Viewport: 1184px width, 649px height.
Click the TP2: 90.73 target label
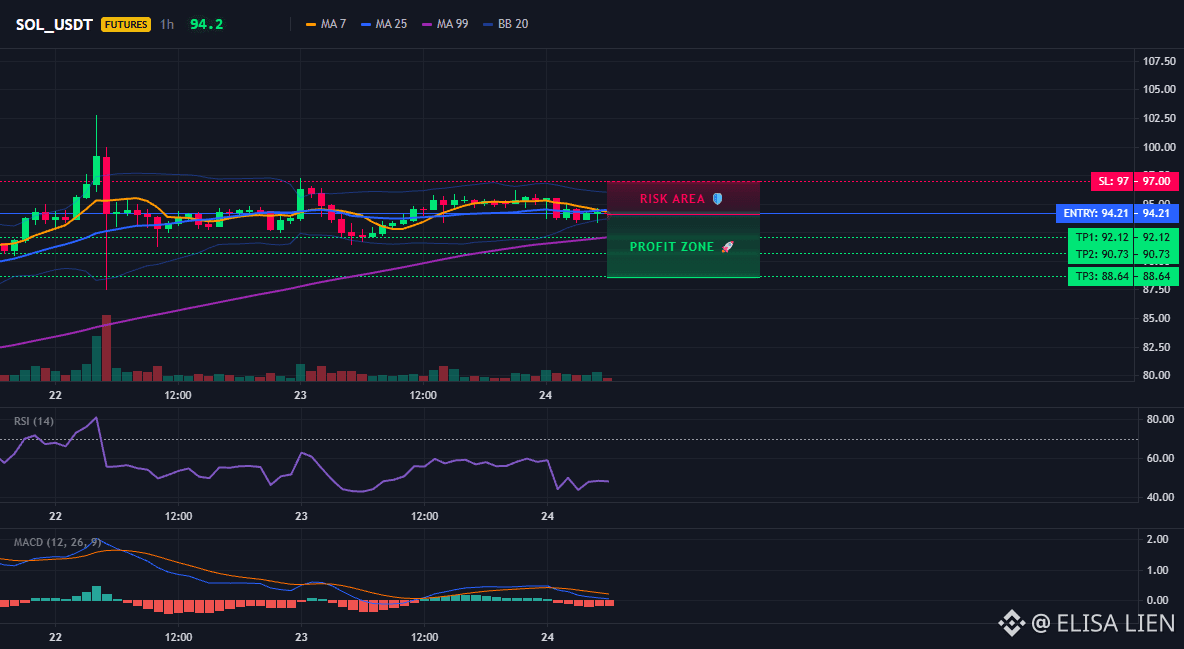[x=1102, y=255]
